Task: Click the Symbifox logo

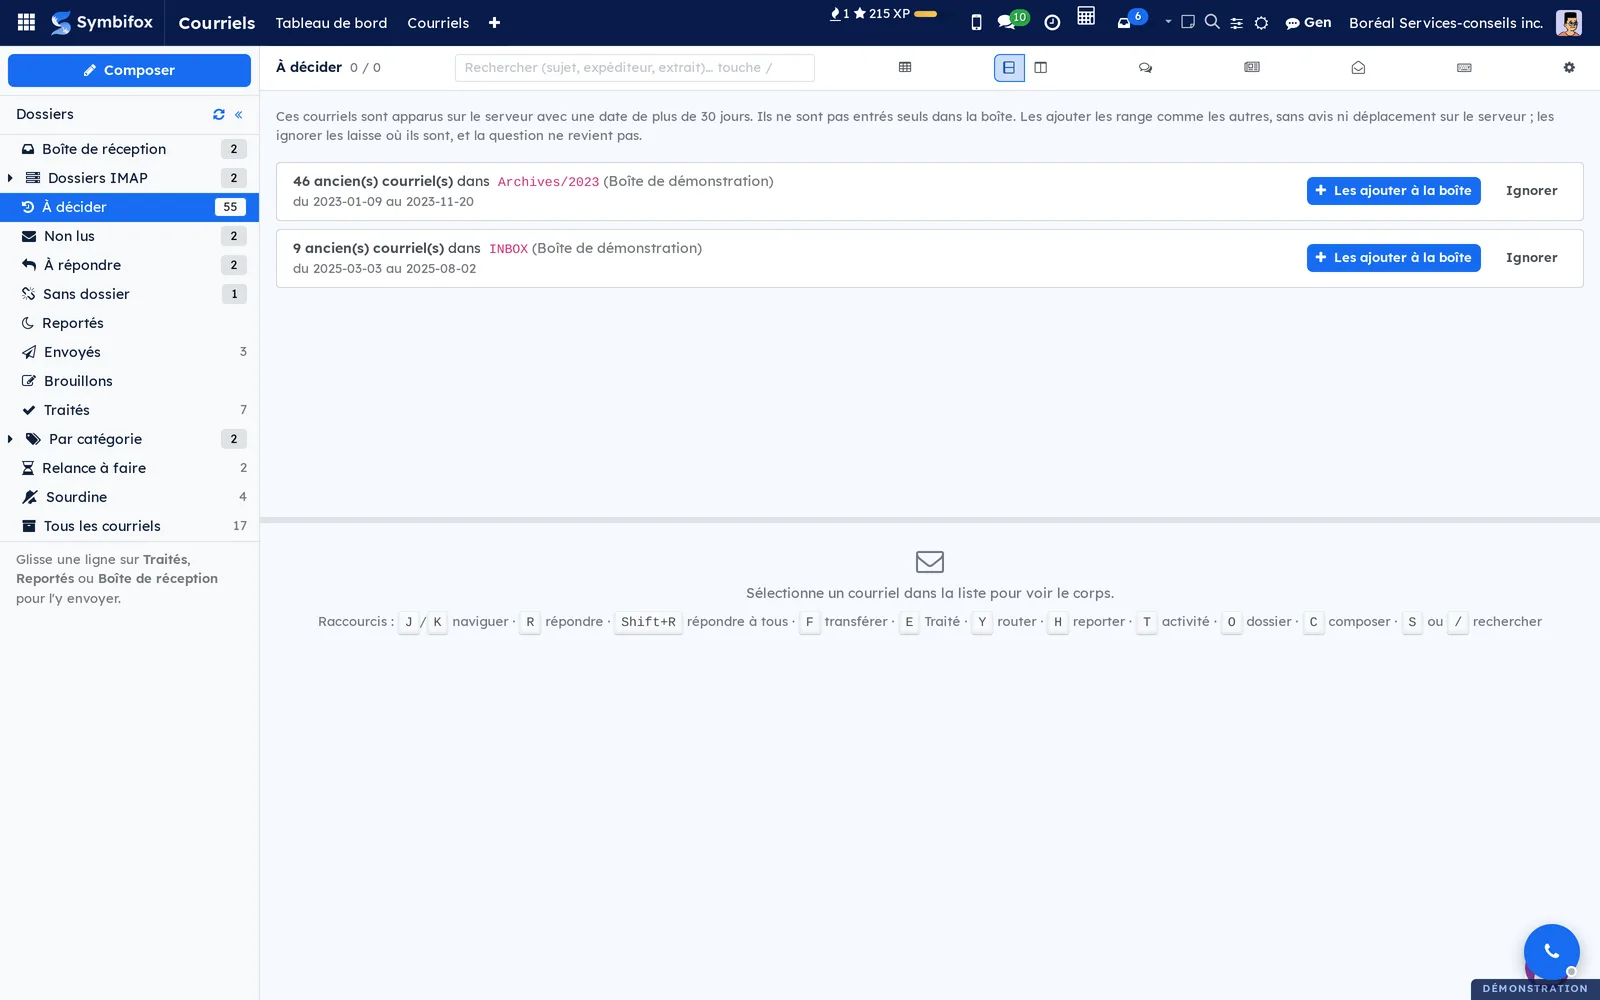Action: pyautogui.click(x=102, y=22)
